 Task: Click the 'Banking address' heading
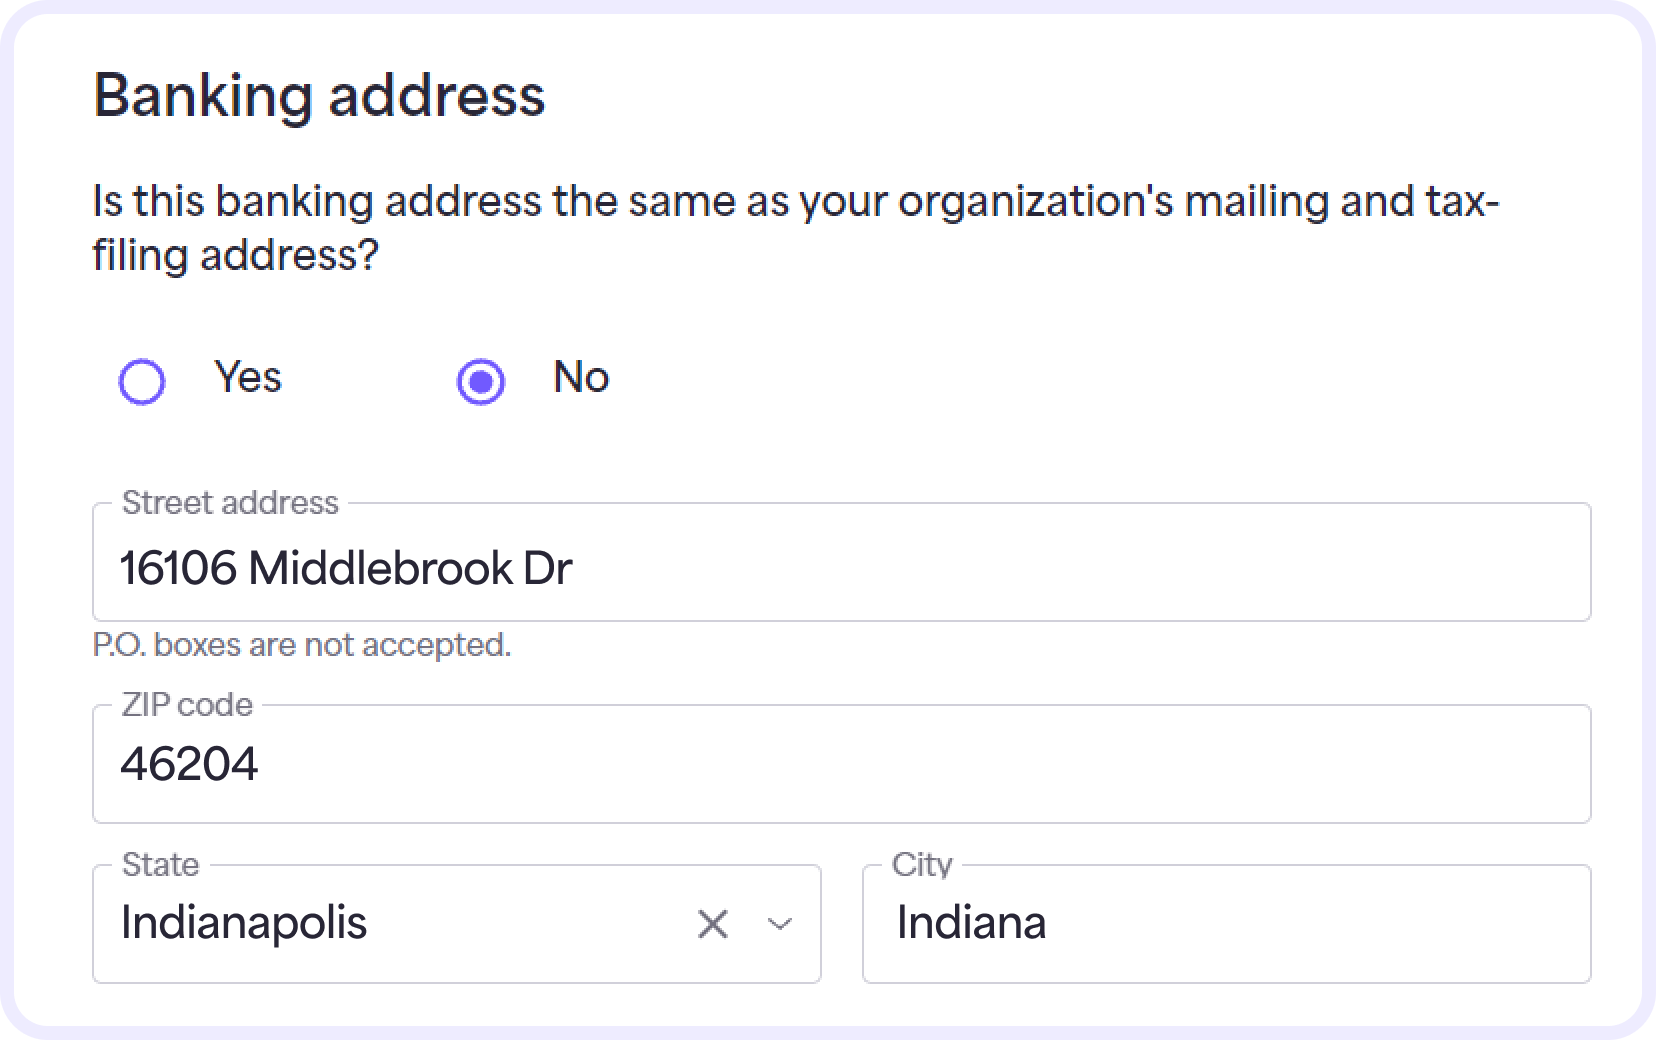(318, 96)
